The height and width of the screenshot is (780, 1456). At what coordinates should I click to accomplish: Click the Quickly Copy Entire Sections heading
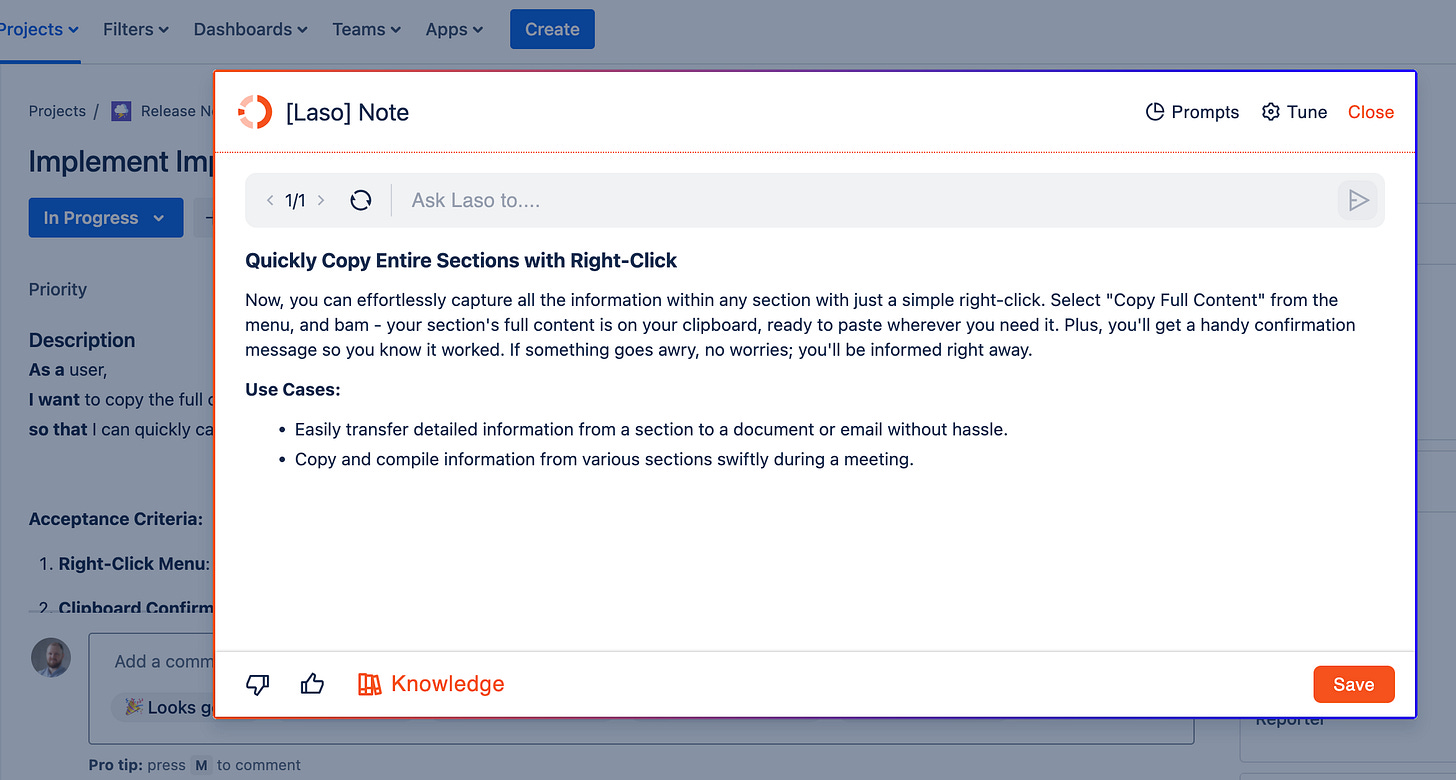pyautogui.click(x=461, y=261)
